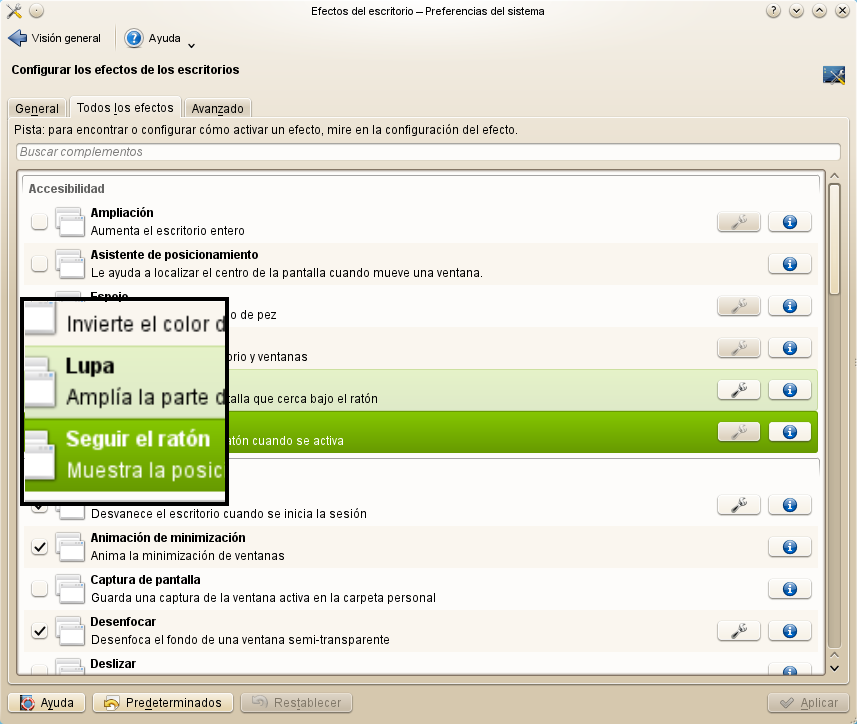The image size is (857, 724).
Task: Click the Ayuda toolbar question icon
Action: (133, 38)
